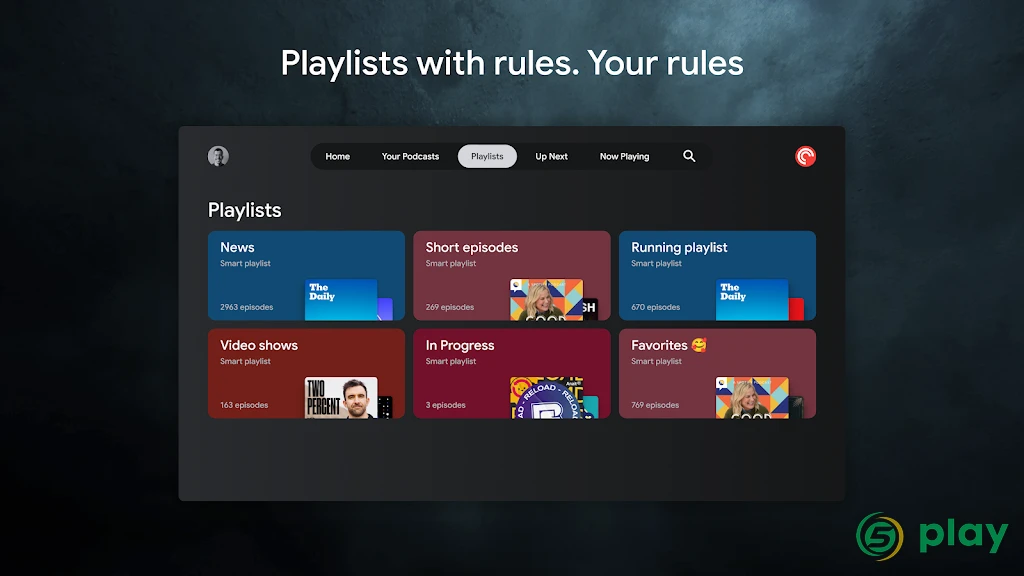Open the Running playlist card
Viewport: 1024px width, 576px height.
tap(717, 276)
